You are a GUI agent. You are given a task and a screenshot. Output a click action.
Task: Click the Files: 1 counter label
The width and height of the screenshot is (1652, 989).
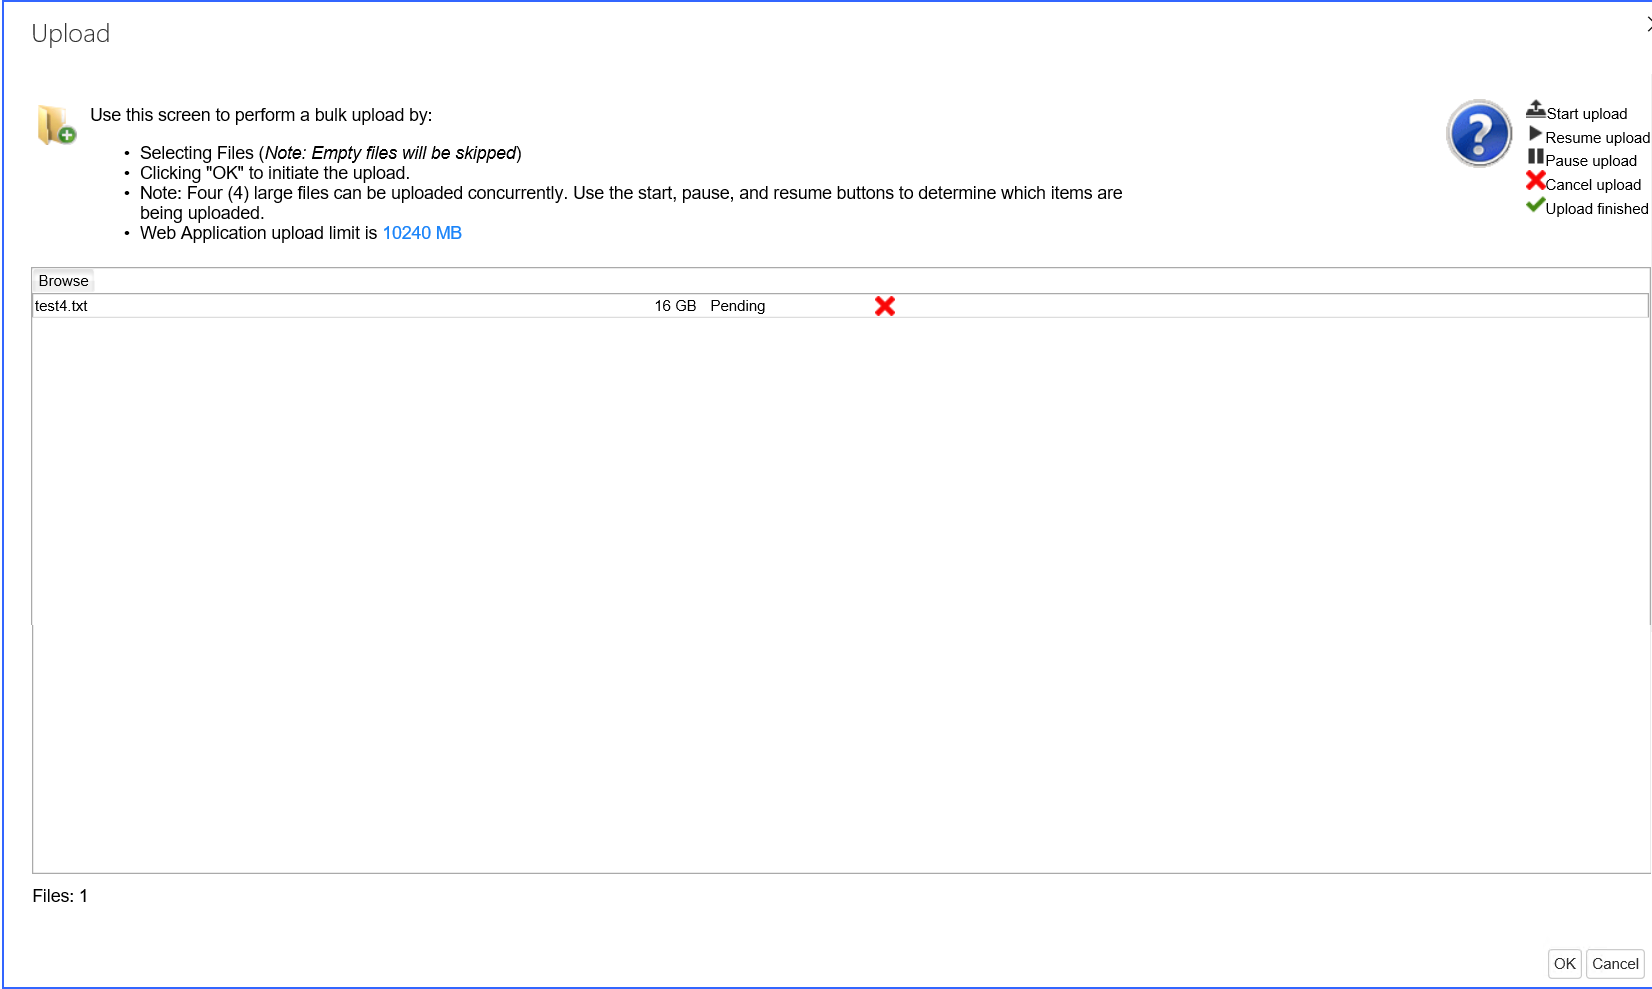(59, 896)
